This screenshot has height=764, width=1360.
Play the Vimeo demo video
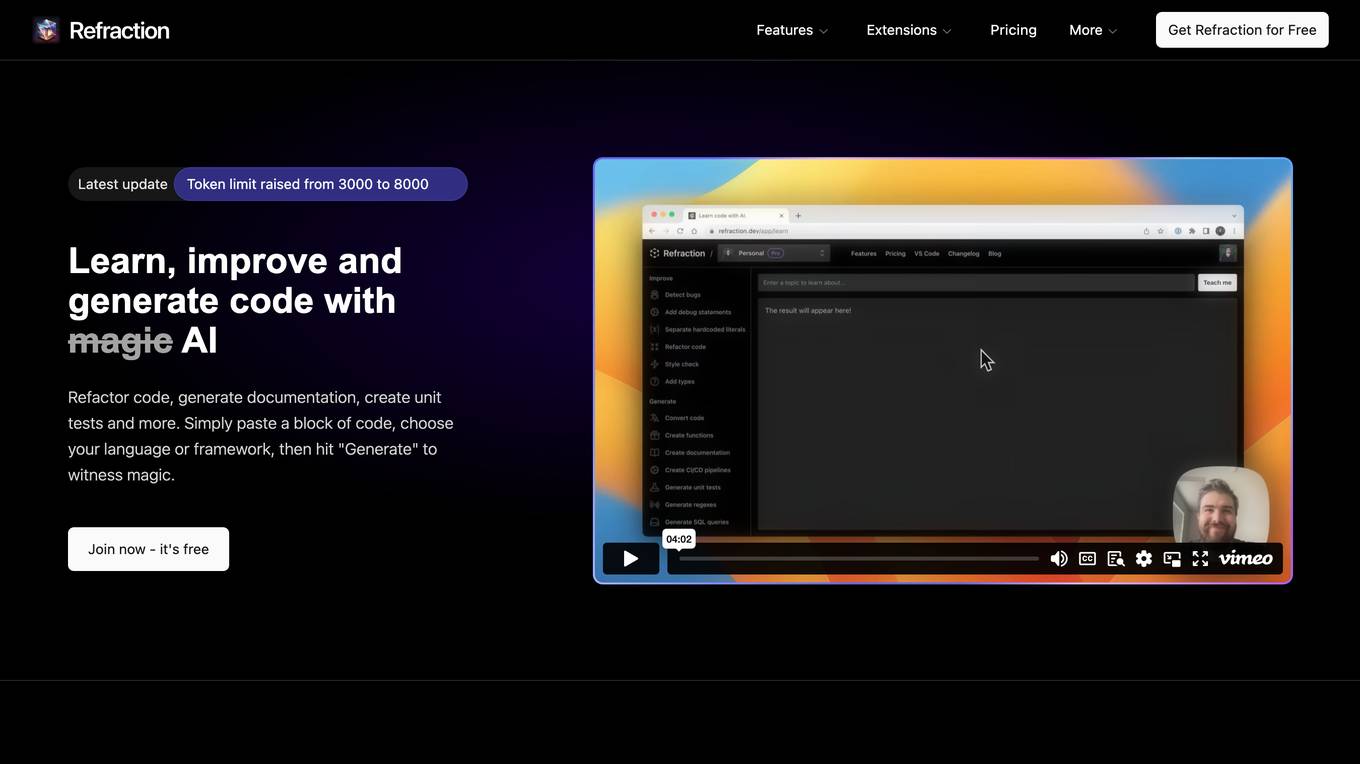click(x=630, y=559)
